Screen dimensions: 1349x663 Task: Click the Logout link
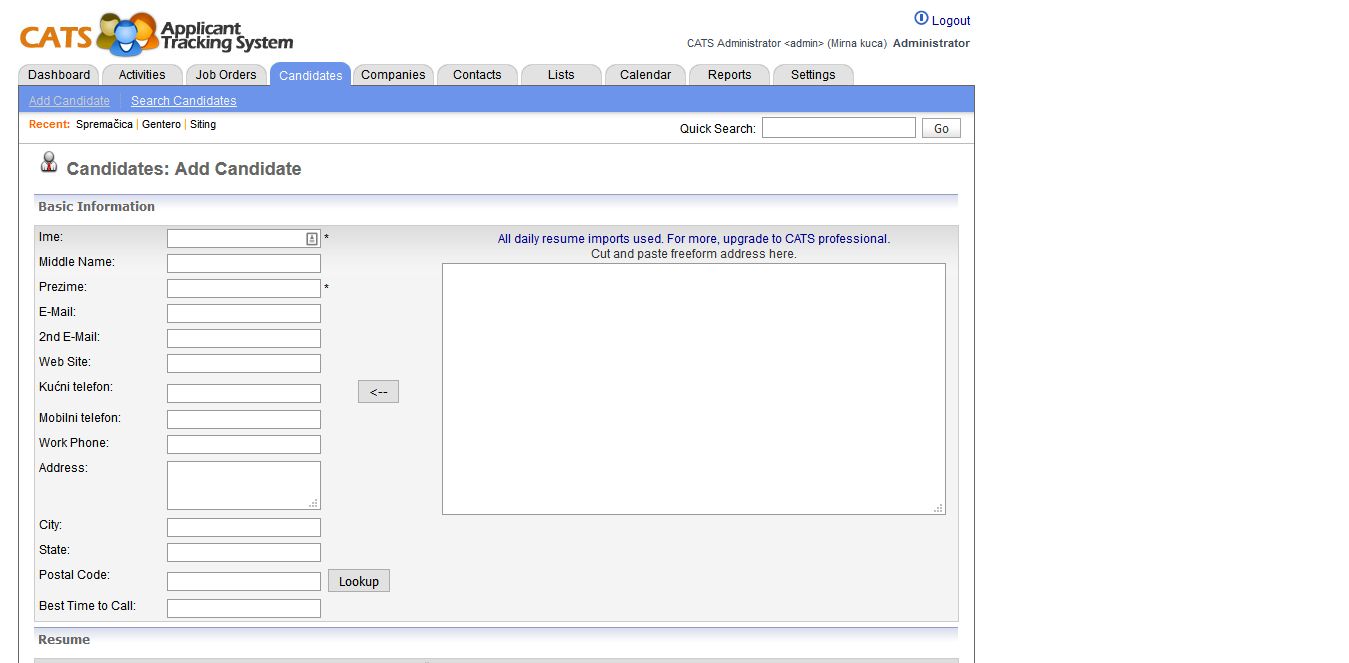pos(948,21)
